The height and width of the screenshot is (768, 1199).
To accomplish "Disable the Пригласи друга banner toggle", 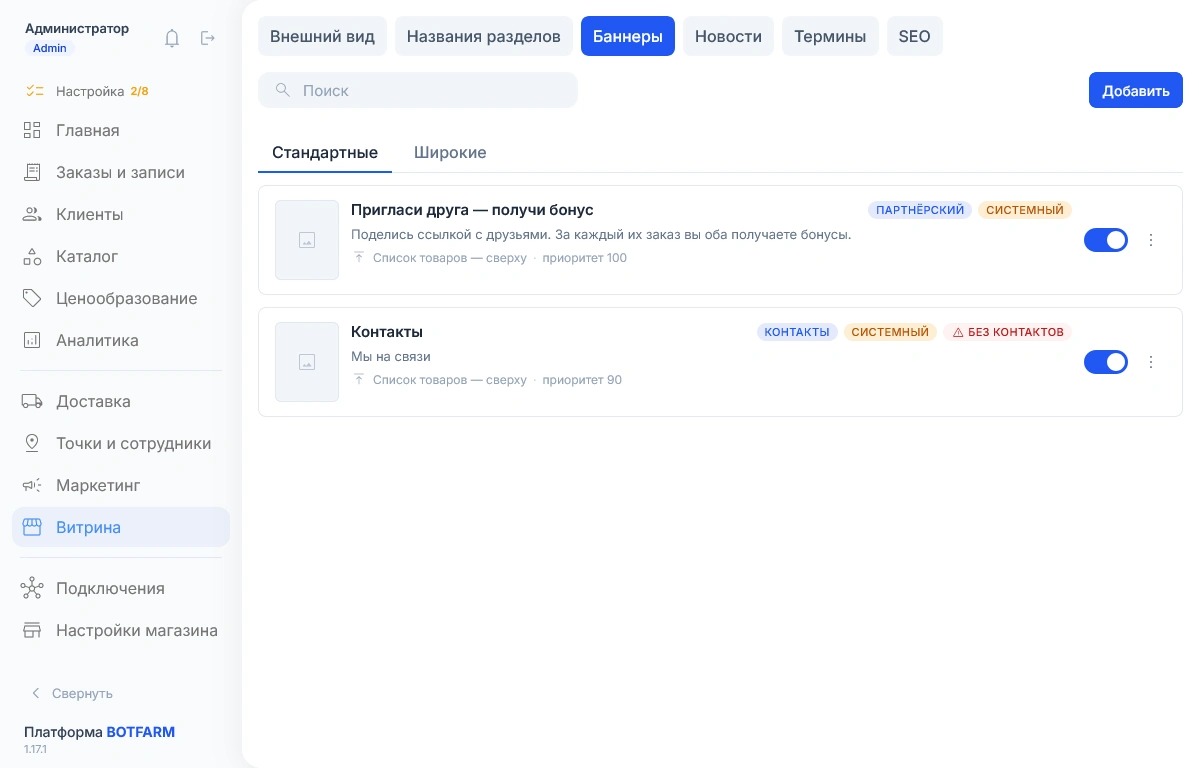I will click(1106, 240).
